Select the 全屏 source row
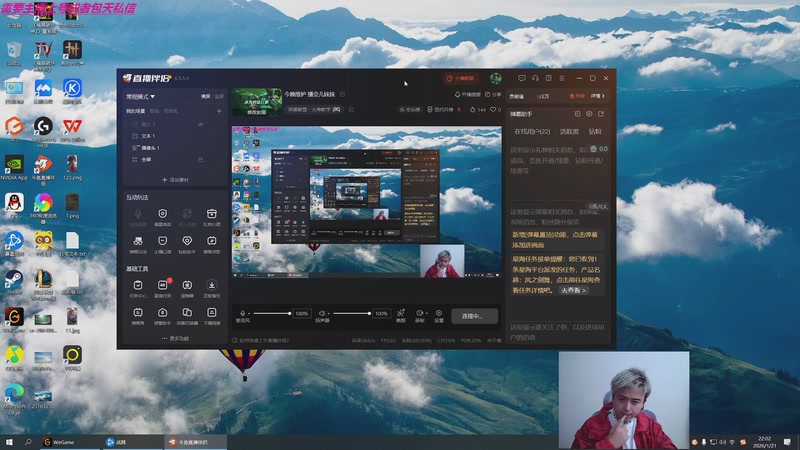 (173, 160)
